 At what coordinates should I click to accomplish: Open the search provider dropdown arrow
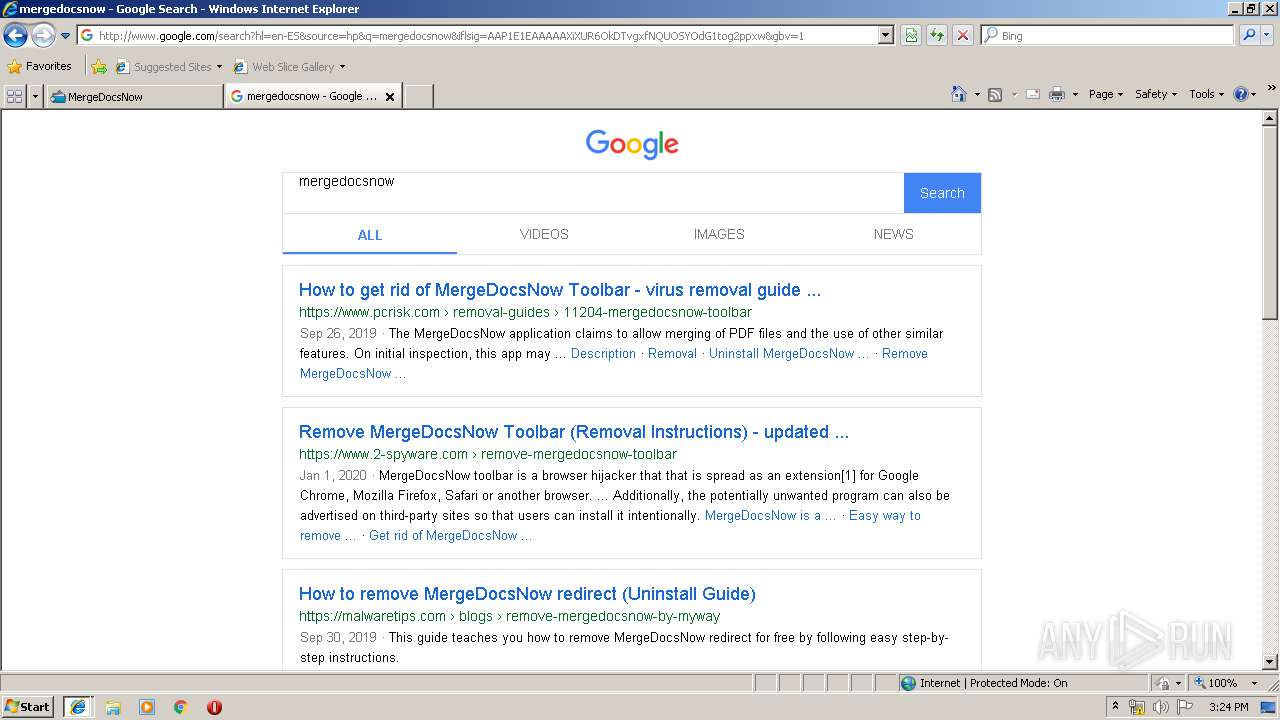pyautogui.click(x=1266, y=36)
